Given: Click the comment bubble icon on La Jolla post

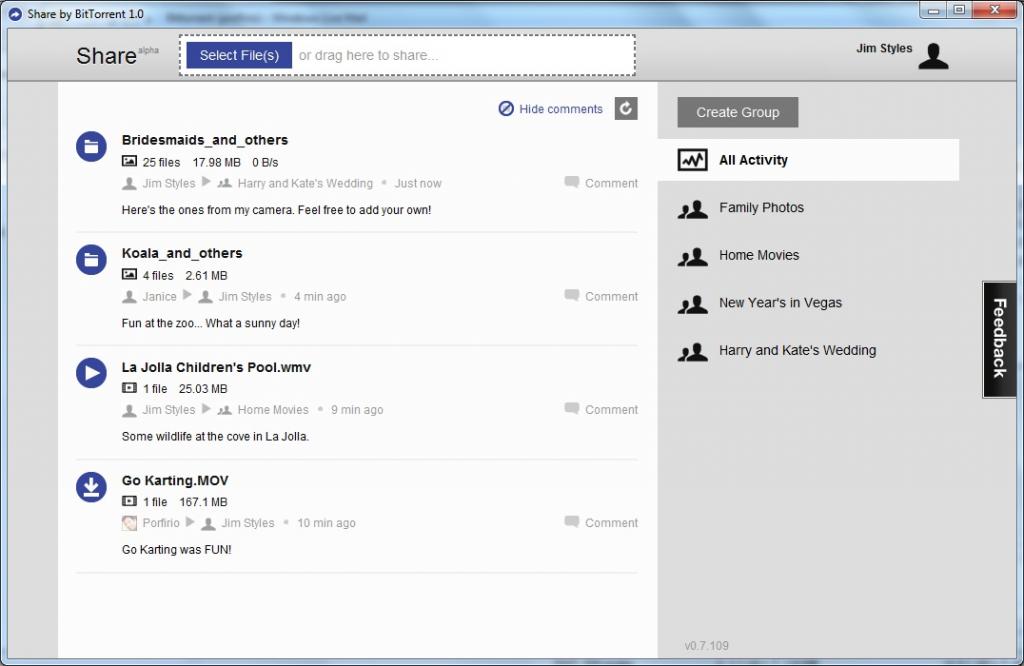Looking at the screenshot, I should pyautogui.click(x=571, y=409).
